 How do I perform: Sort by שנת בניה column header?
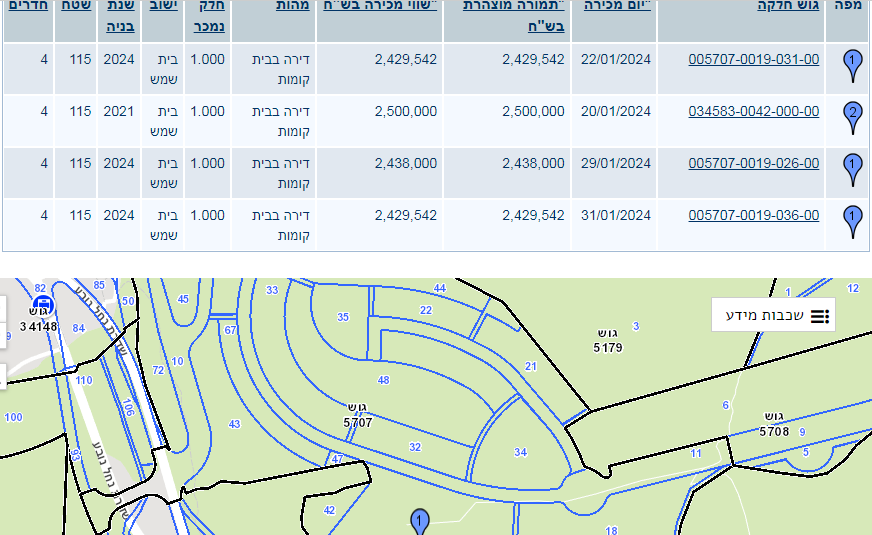pyautogui.click(x=120, y=16)
